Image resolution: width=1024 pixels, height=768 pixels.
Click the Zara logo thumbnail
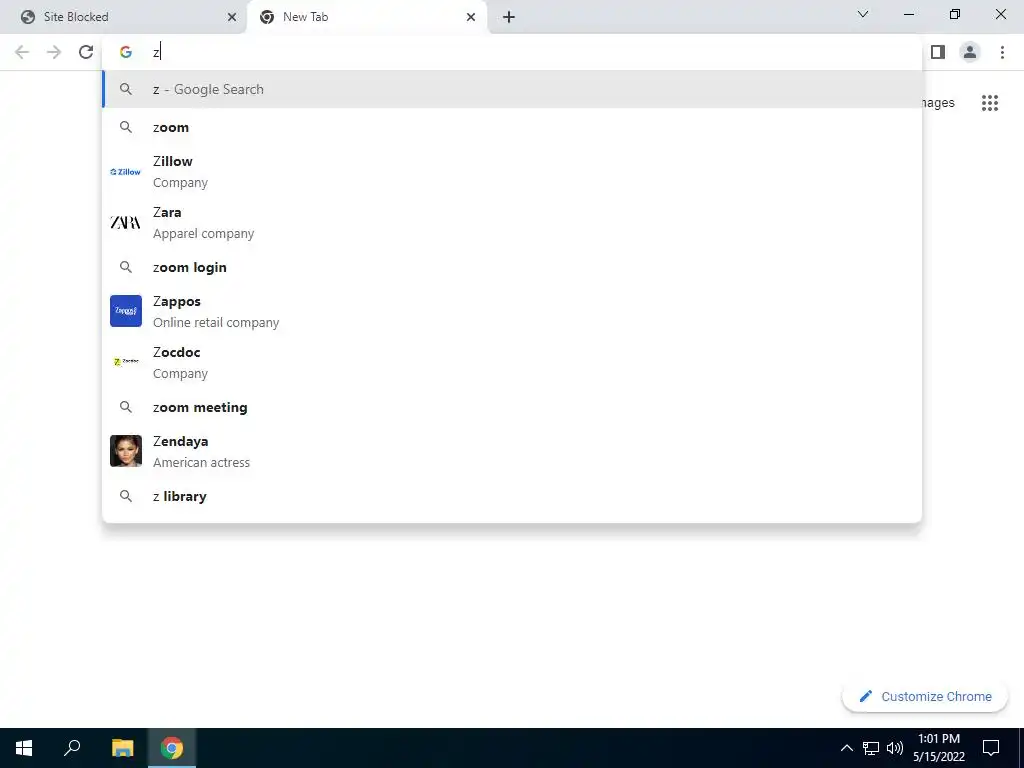point(126,223)
